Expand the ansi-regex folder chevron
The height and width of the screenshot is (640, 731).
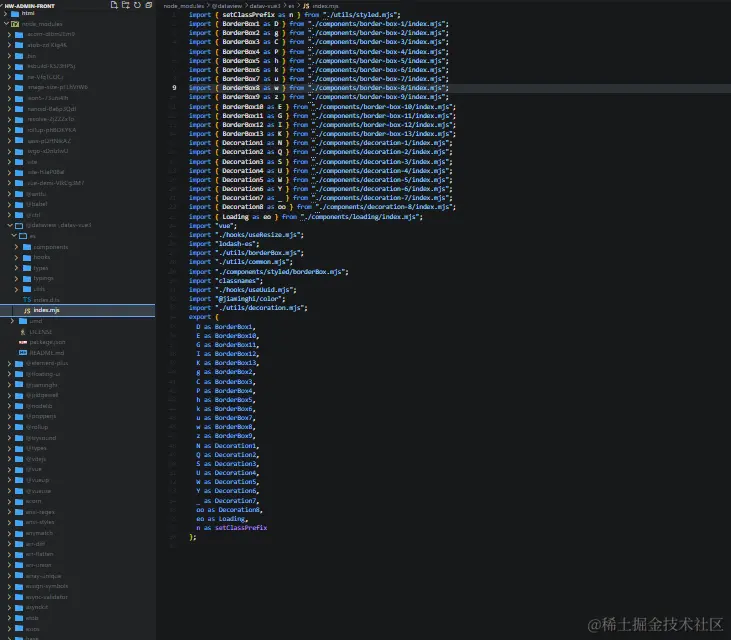click(9, 512)
